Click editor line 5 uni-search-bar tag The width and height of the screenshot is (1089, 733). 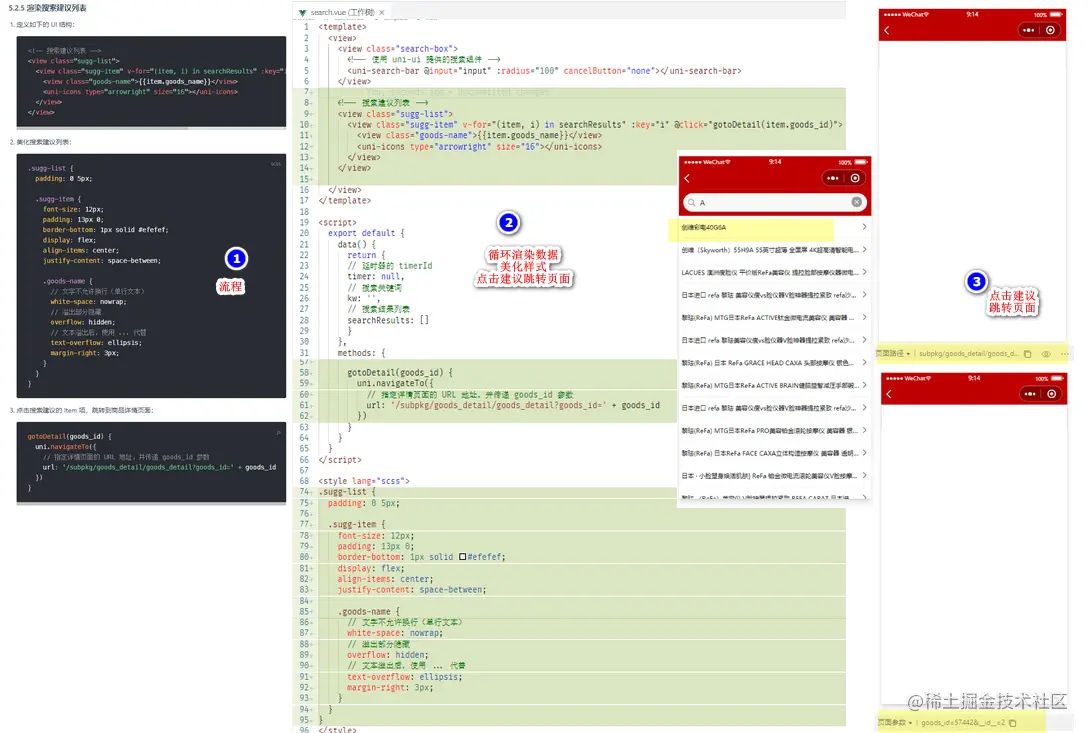[544, 71]
